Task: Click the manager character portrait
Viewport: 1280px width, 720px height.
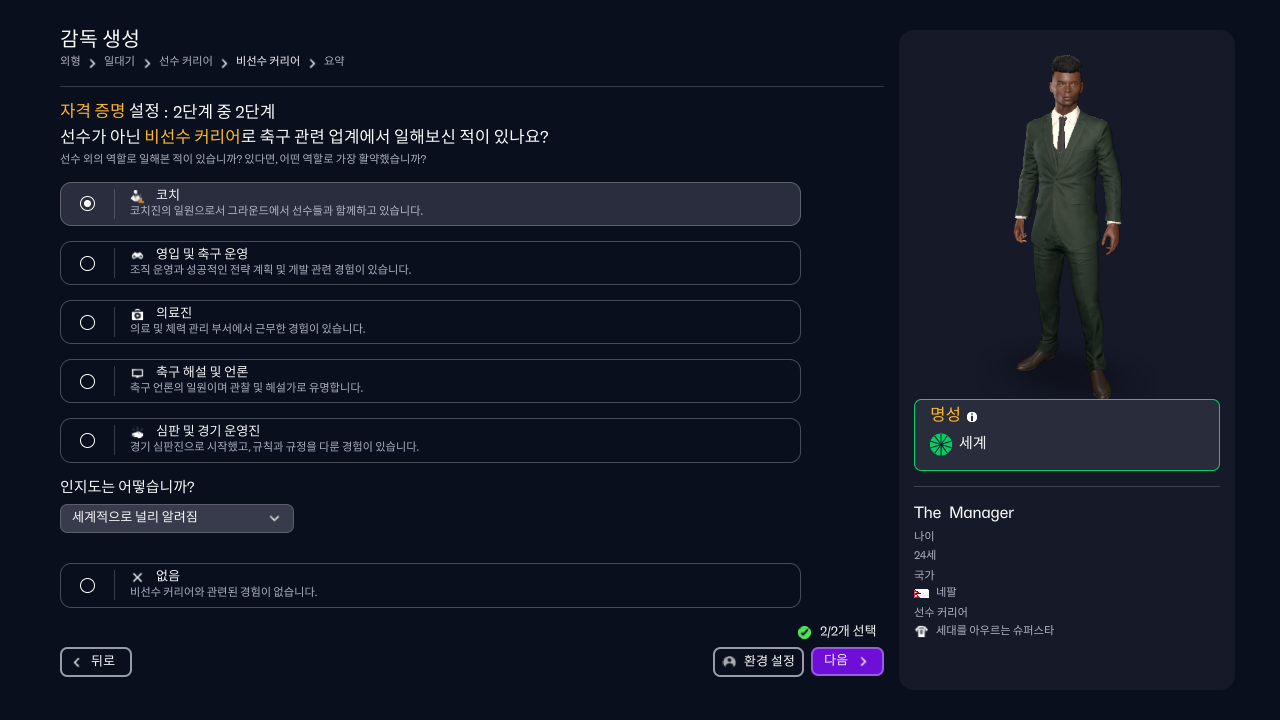Action: pos(1066,220)
